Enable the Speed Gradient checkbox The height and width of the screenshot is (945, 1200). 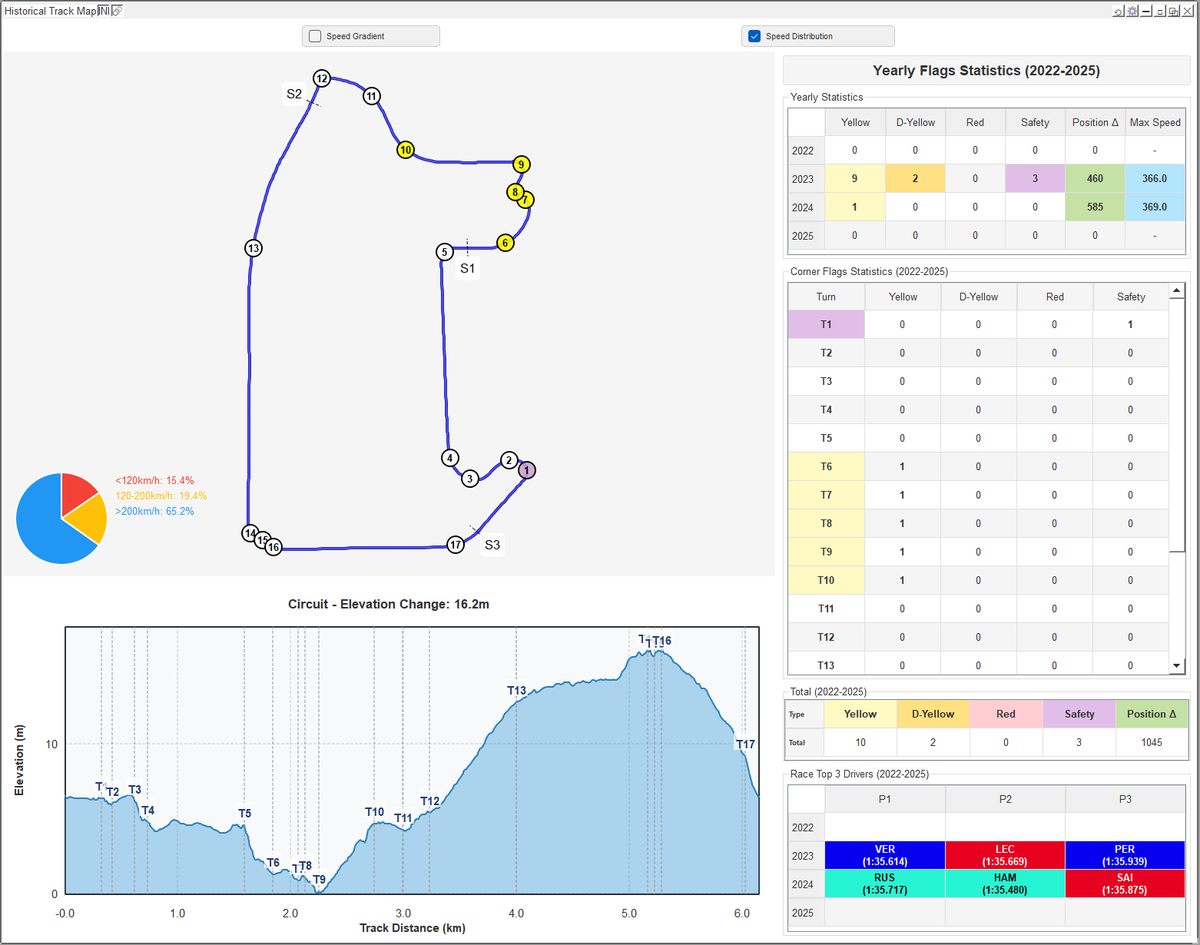click(315, 36)
